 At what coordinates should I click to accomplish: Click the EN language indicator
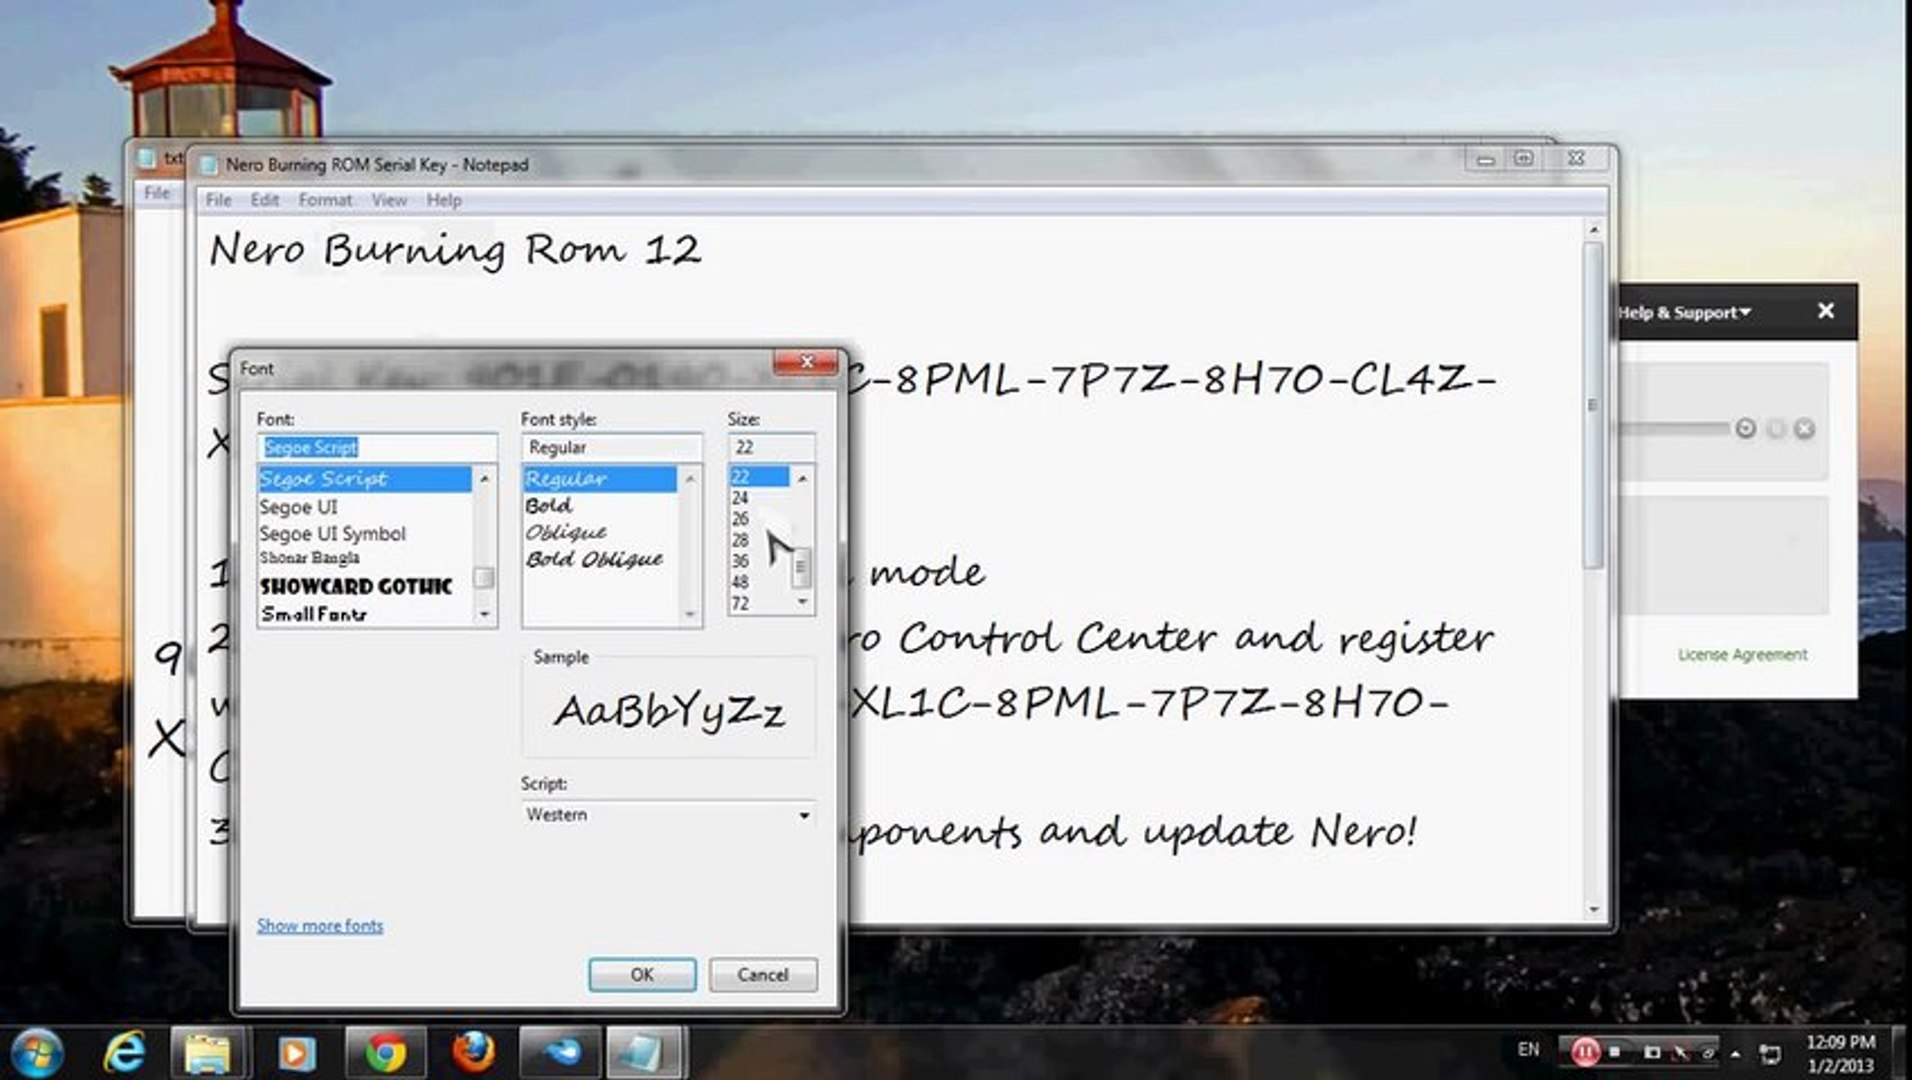1528,1050
